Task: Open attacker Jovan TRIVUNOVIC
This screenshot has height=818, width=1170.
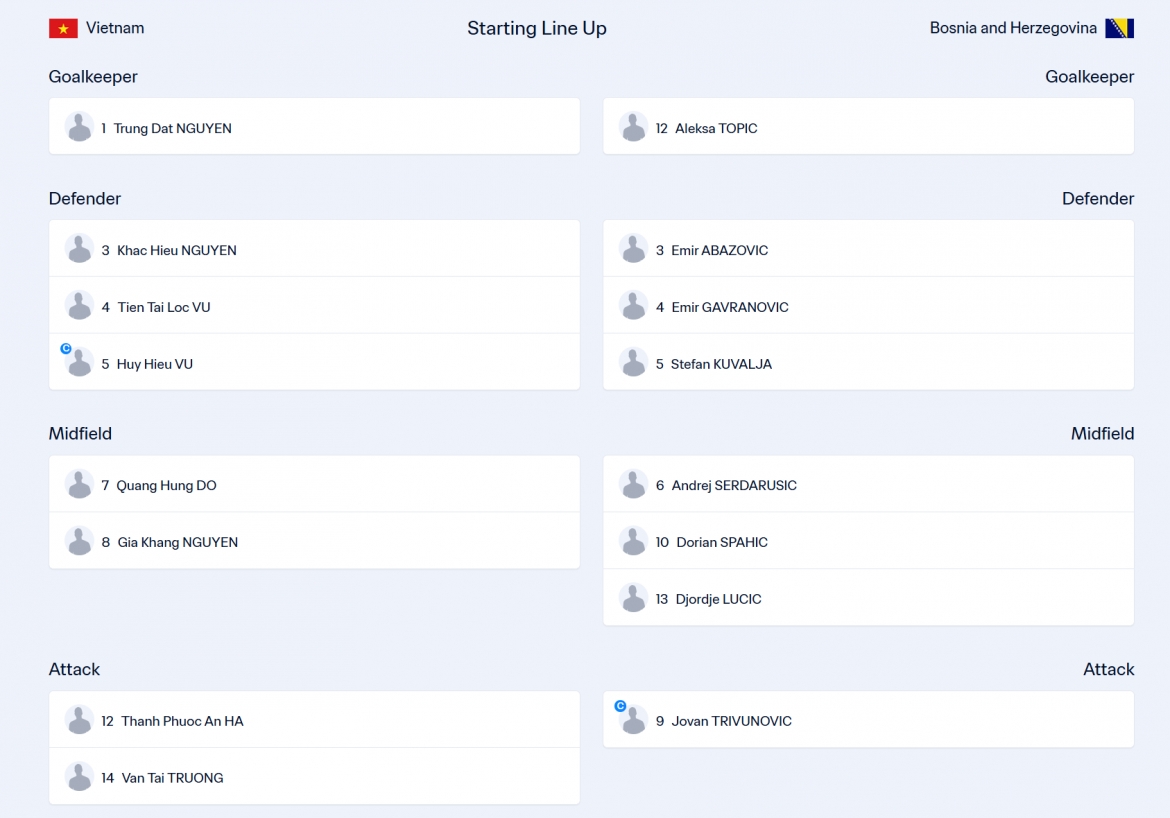Action: click(x=869, y=719)
